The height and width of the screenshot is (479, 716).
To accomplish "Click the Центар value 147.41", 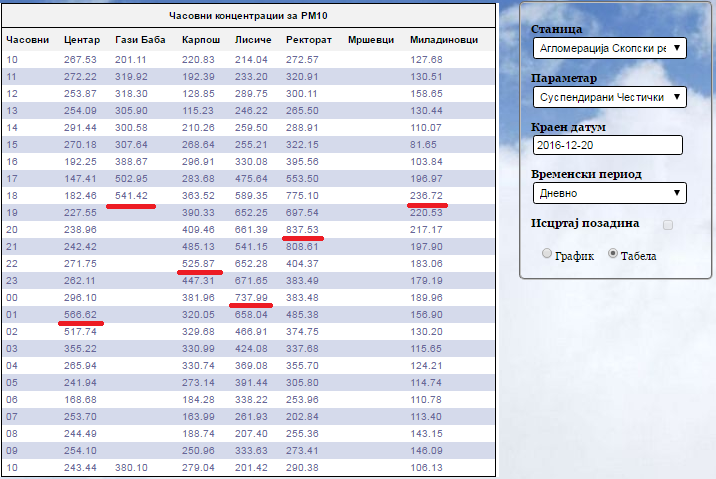I will pos(80,179).
